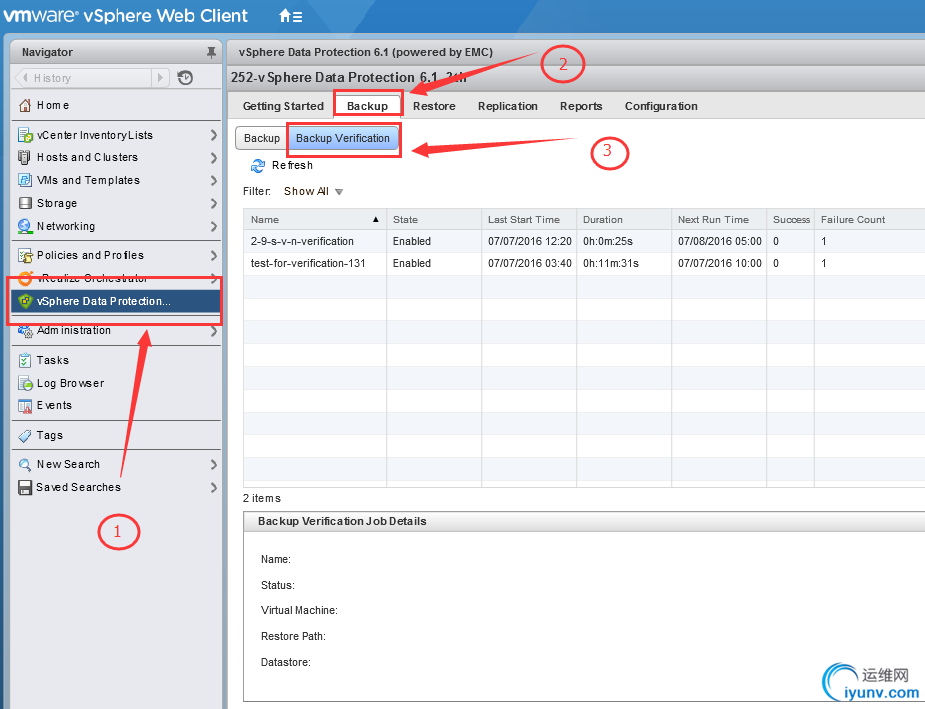Screen dimensions: 925x709
Task: Expand Hosts and Clusters chevron
Action: pos(214,158)
